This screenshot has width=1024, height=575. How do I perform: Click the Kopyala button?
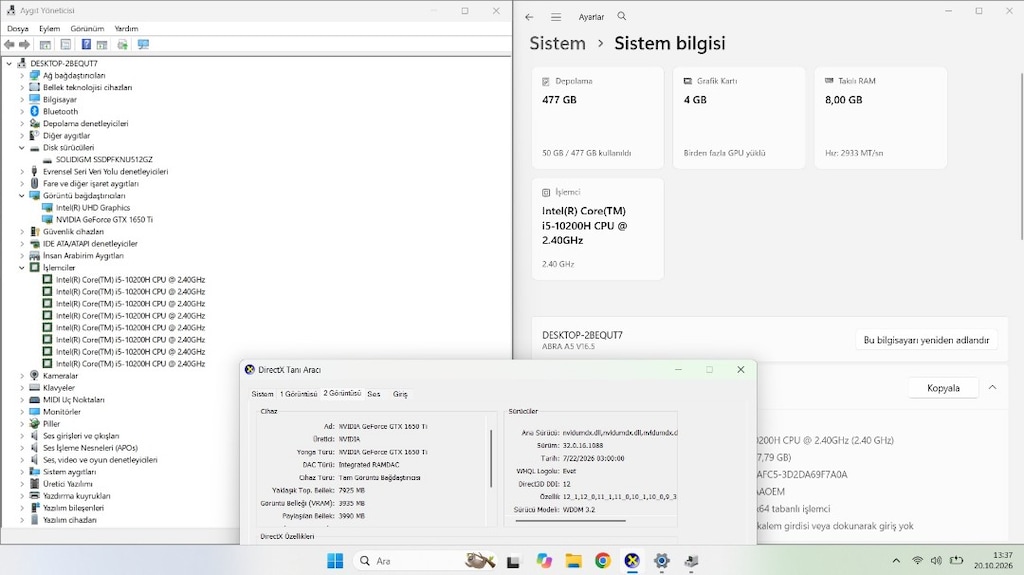[x=943, y=388]
